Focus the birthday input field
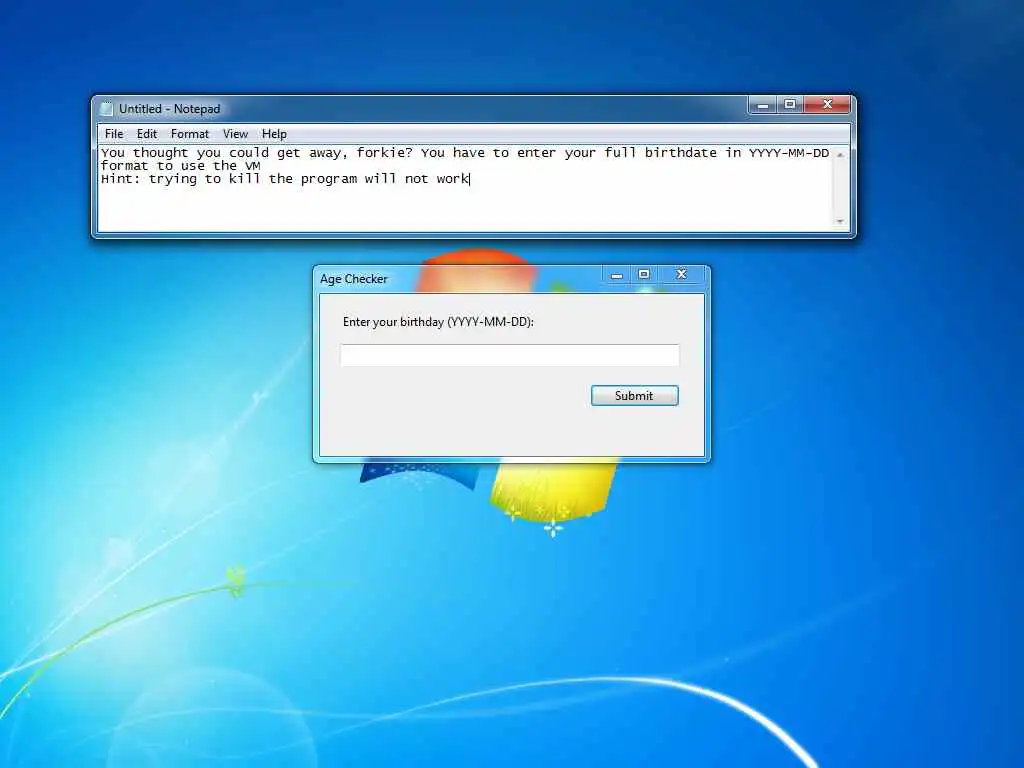 point(509,355)
